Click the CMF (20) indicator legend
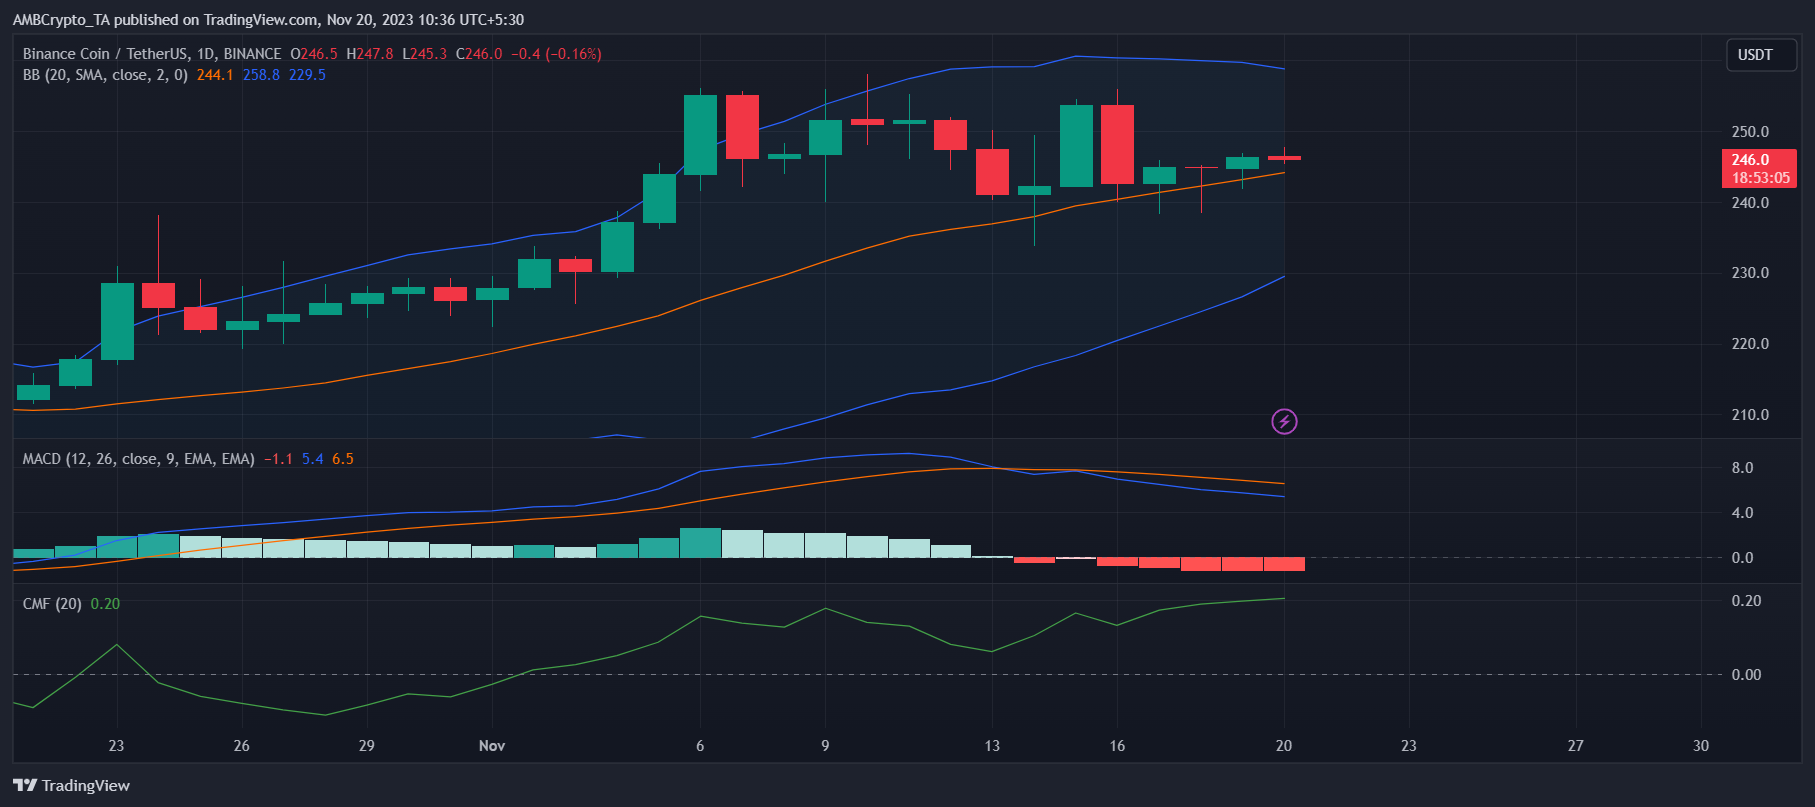Viewport: 1815px width, 807px height. 52,604
